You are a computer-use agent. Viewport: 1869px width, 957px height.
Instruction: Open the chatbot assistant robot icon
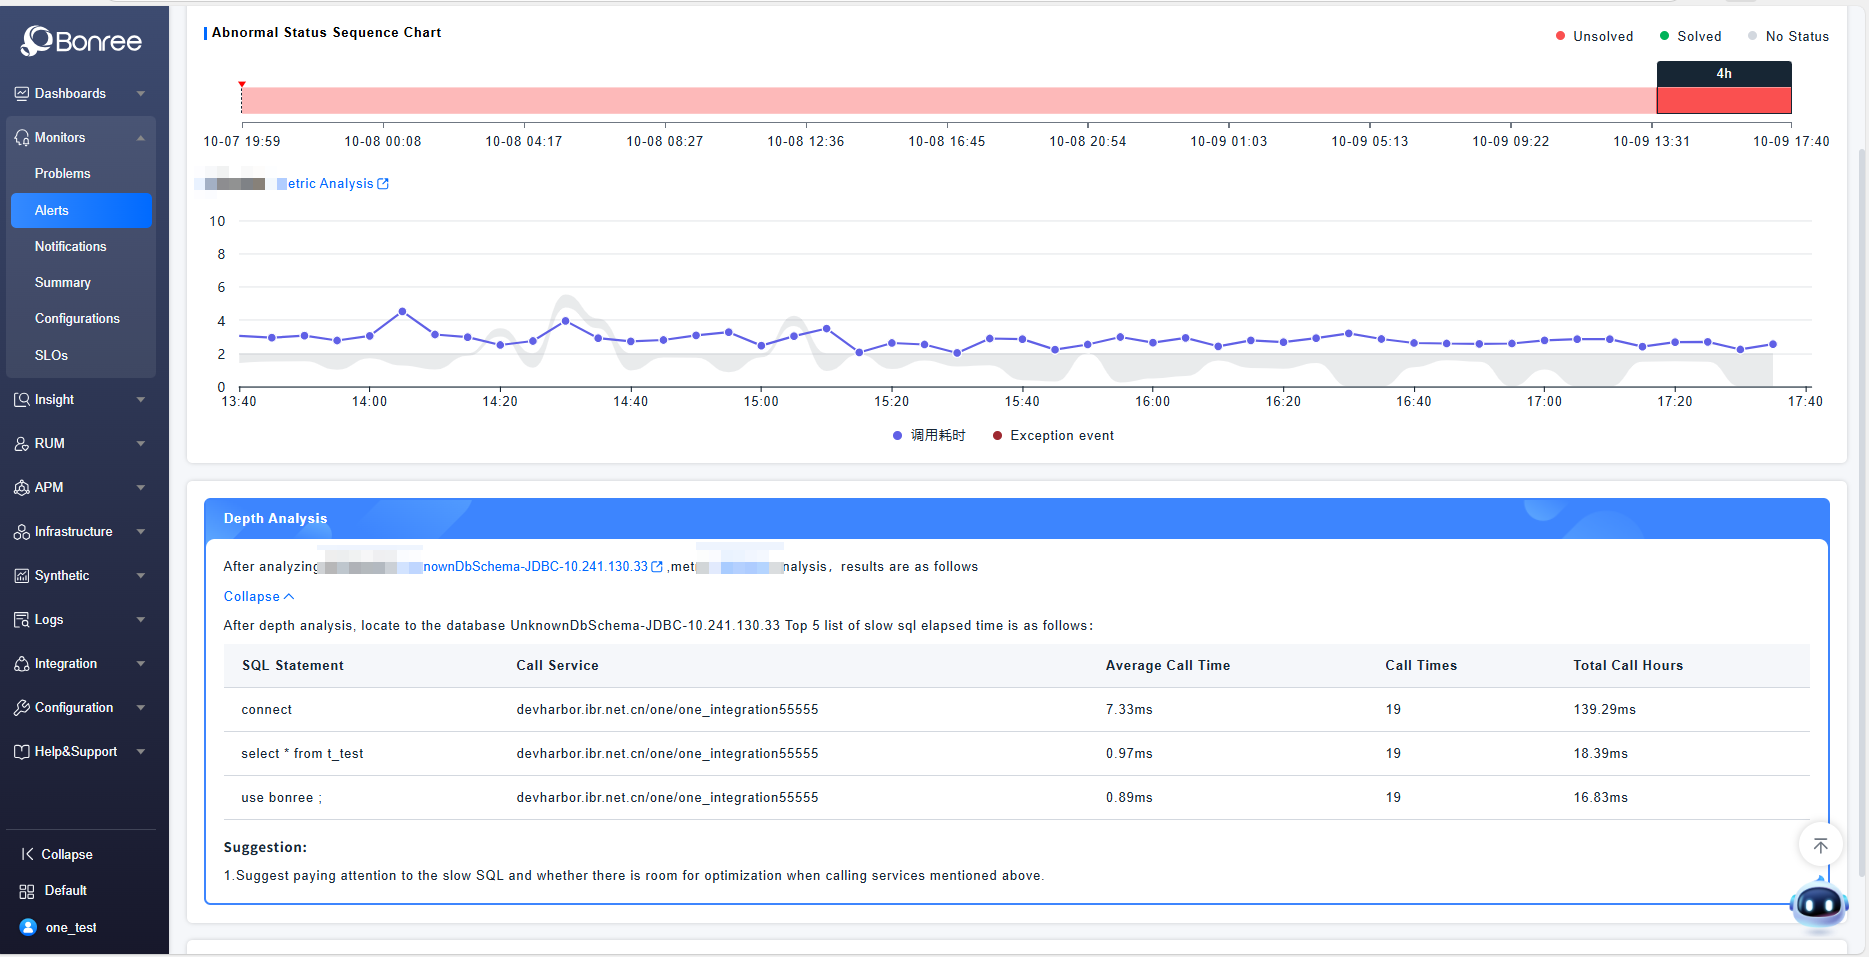[1818, 905]
